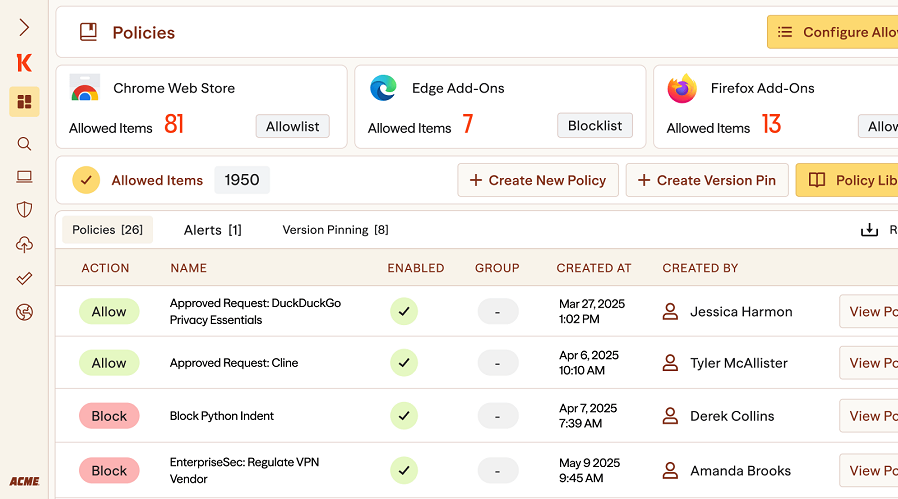
Task: Disable the Block Python Indent policy checkmark
Action: (404, 416)
